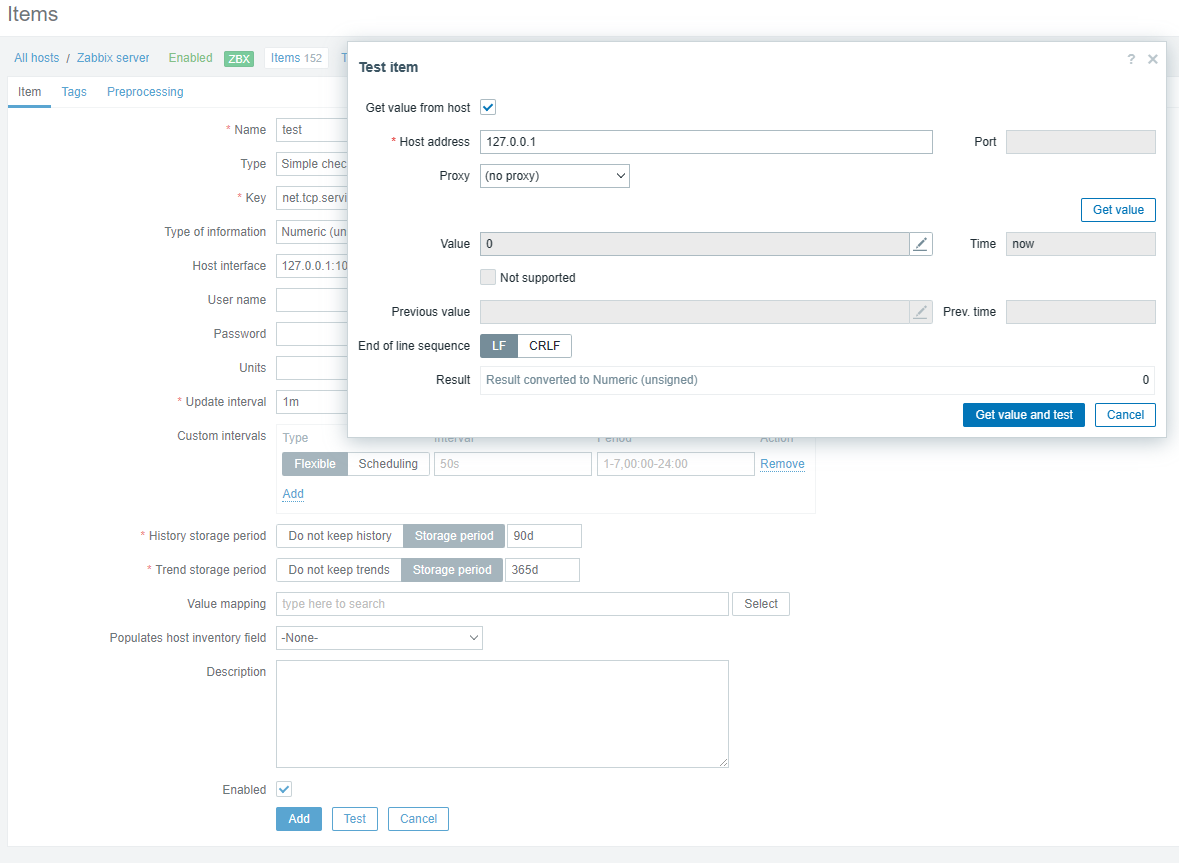Click the Result converted to Numeric text
This screenshot has height=863, width=1179.
tap(592, 380)
